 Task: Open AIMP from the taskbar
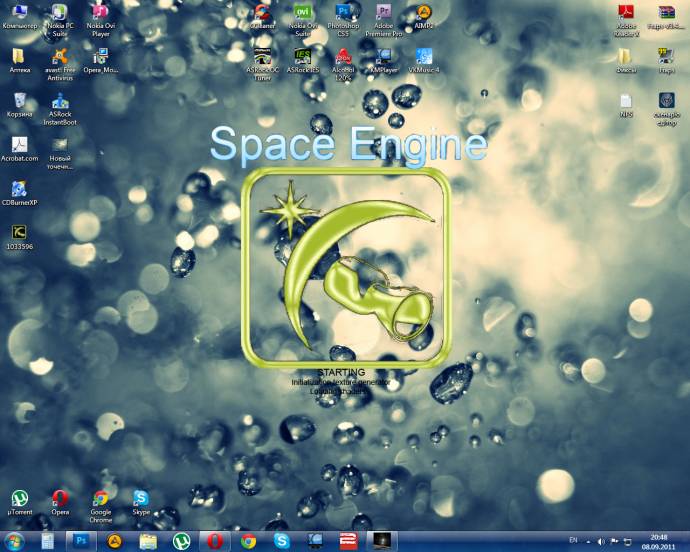pyautogui.click(x=114, y=541)
